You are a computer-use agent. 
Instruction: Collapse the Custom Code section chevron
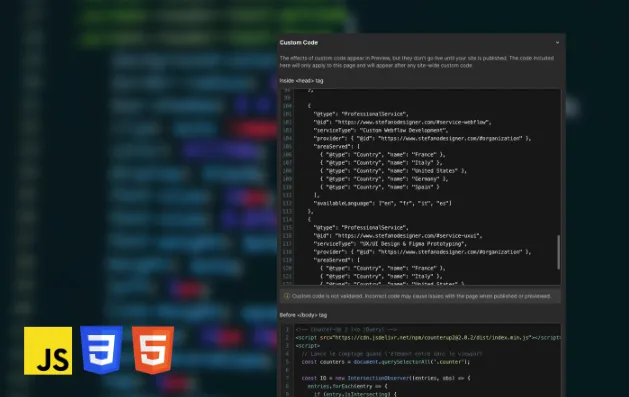pos(557,43)
